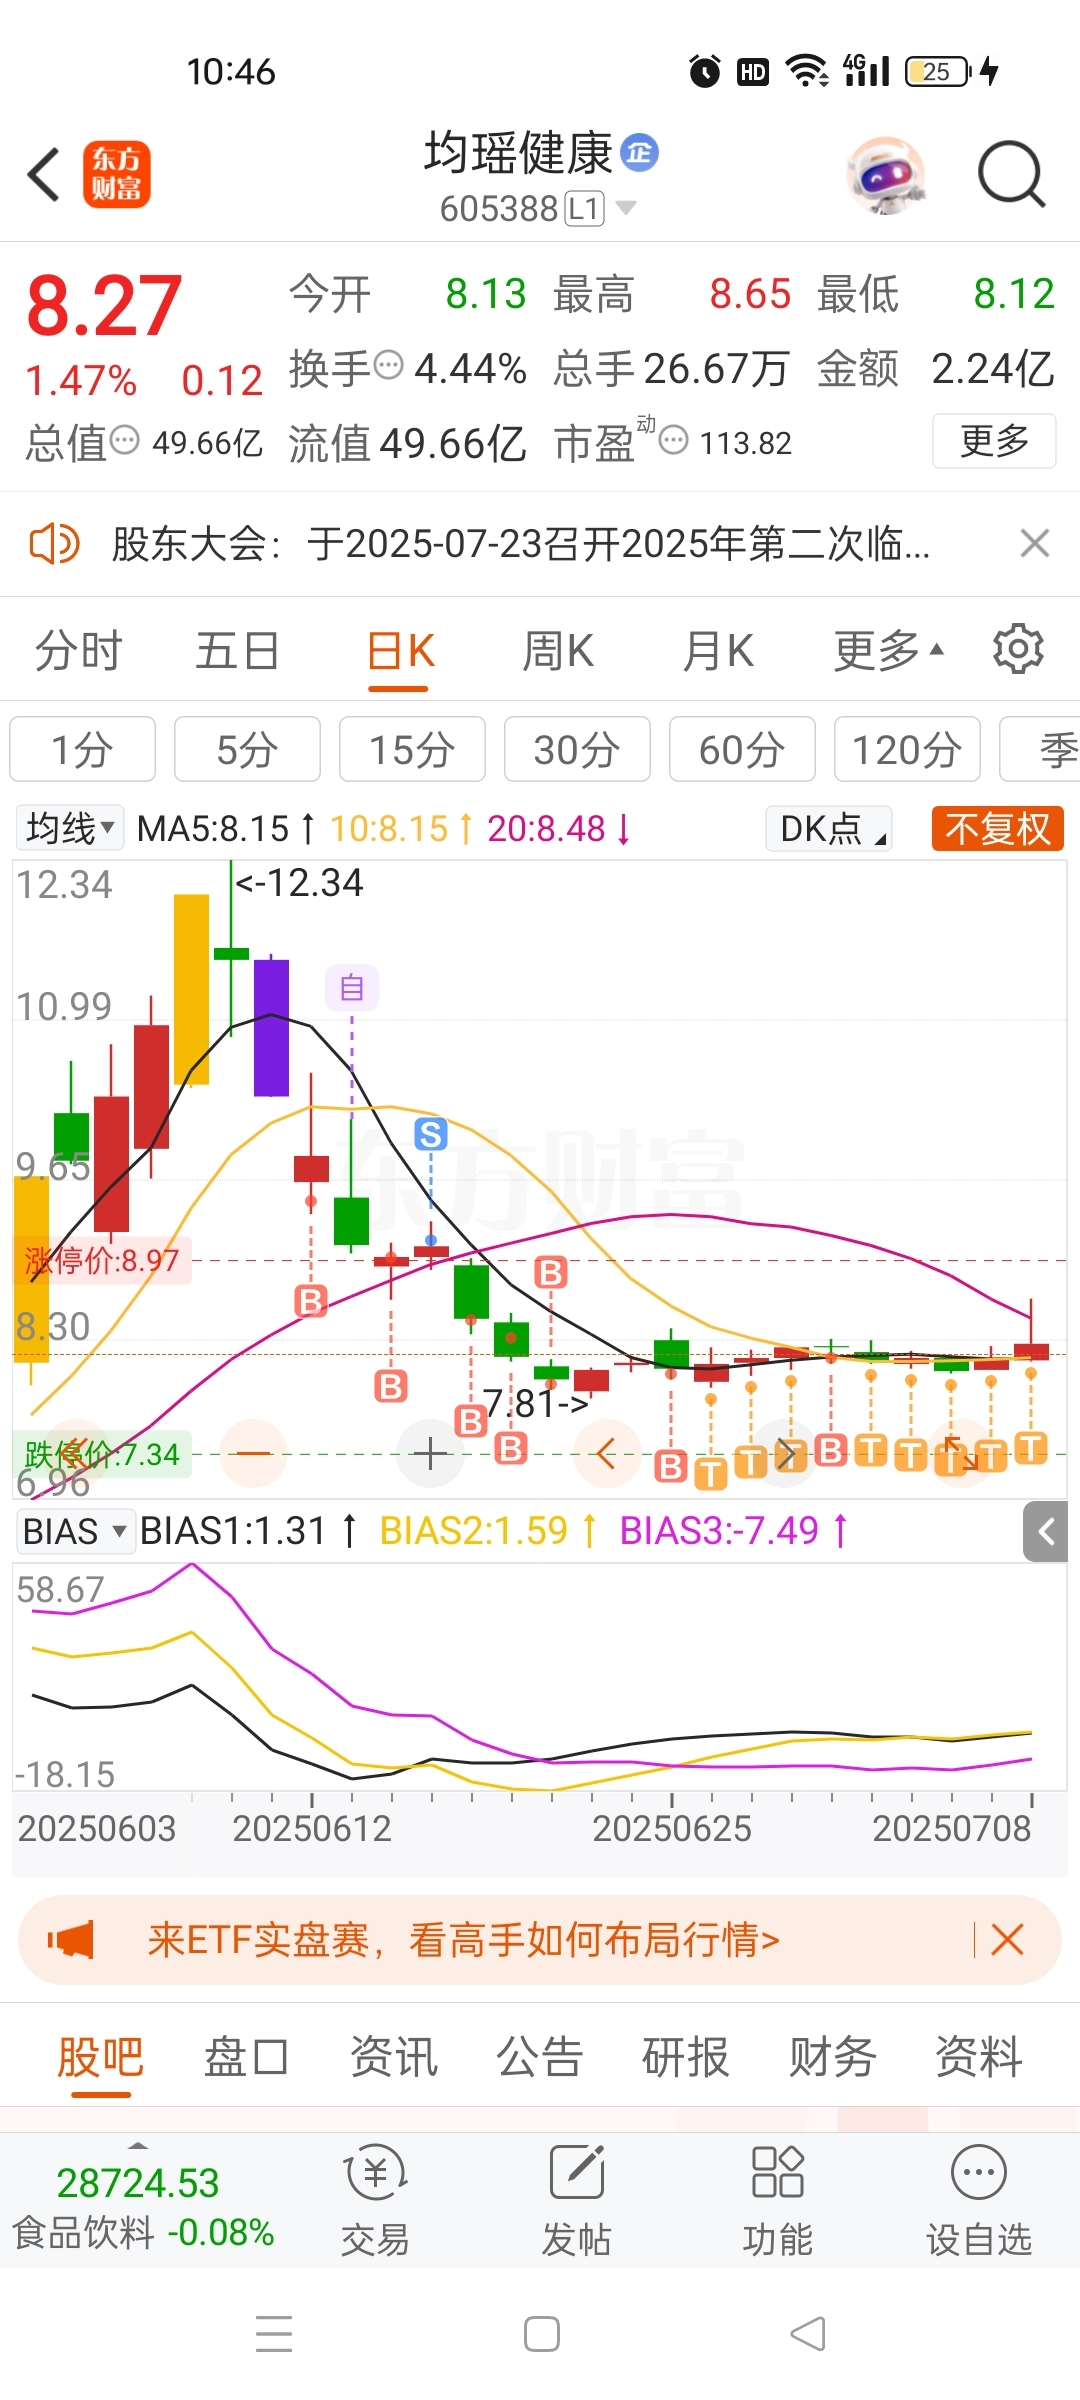Open the ETF实盘赛 banner link
1080x2400 pixels.
(464, 1940)
